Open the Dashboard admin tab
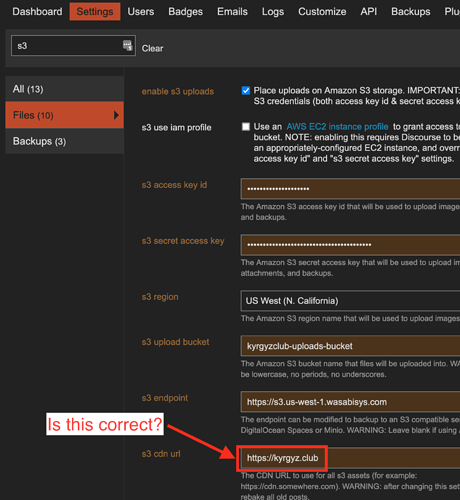Image resolution: width=460 pixels, height=500 pixels. pos(37,12)
